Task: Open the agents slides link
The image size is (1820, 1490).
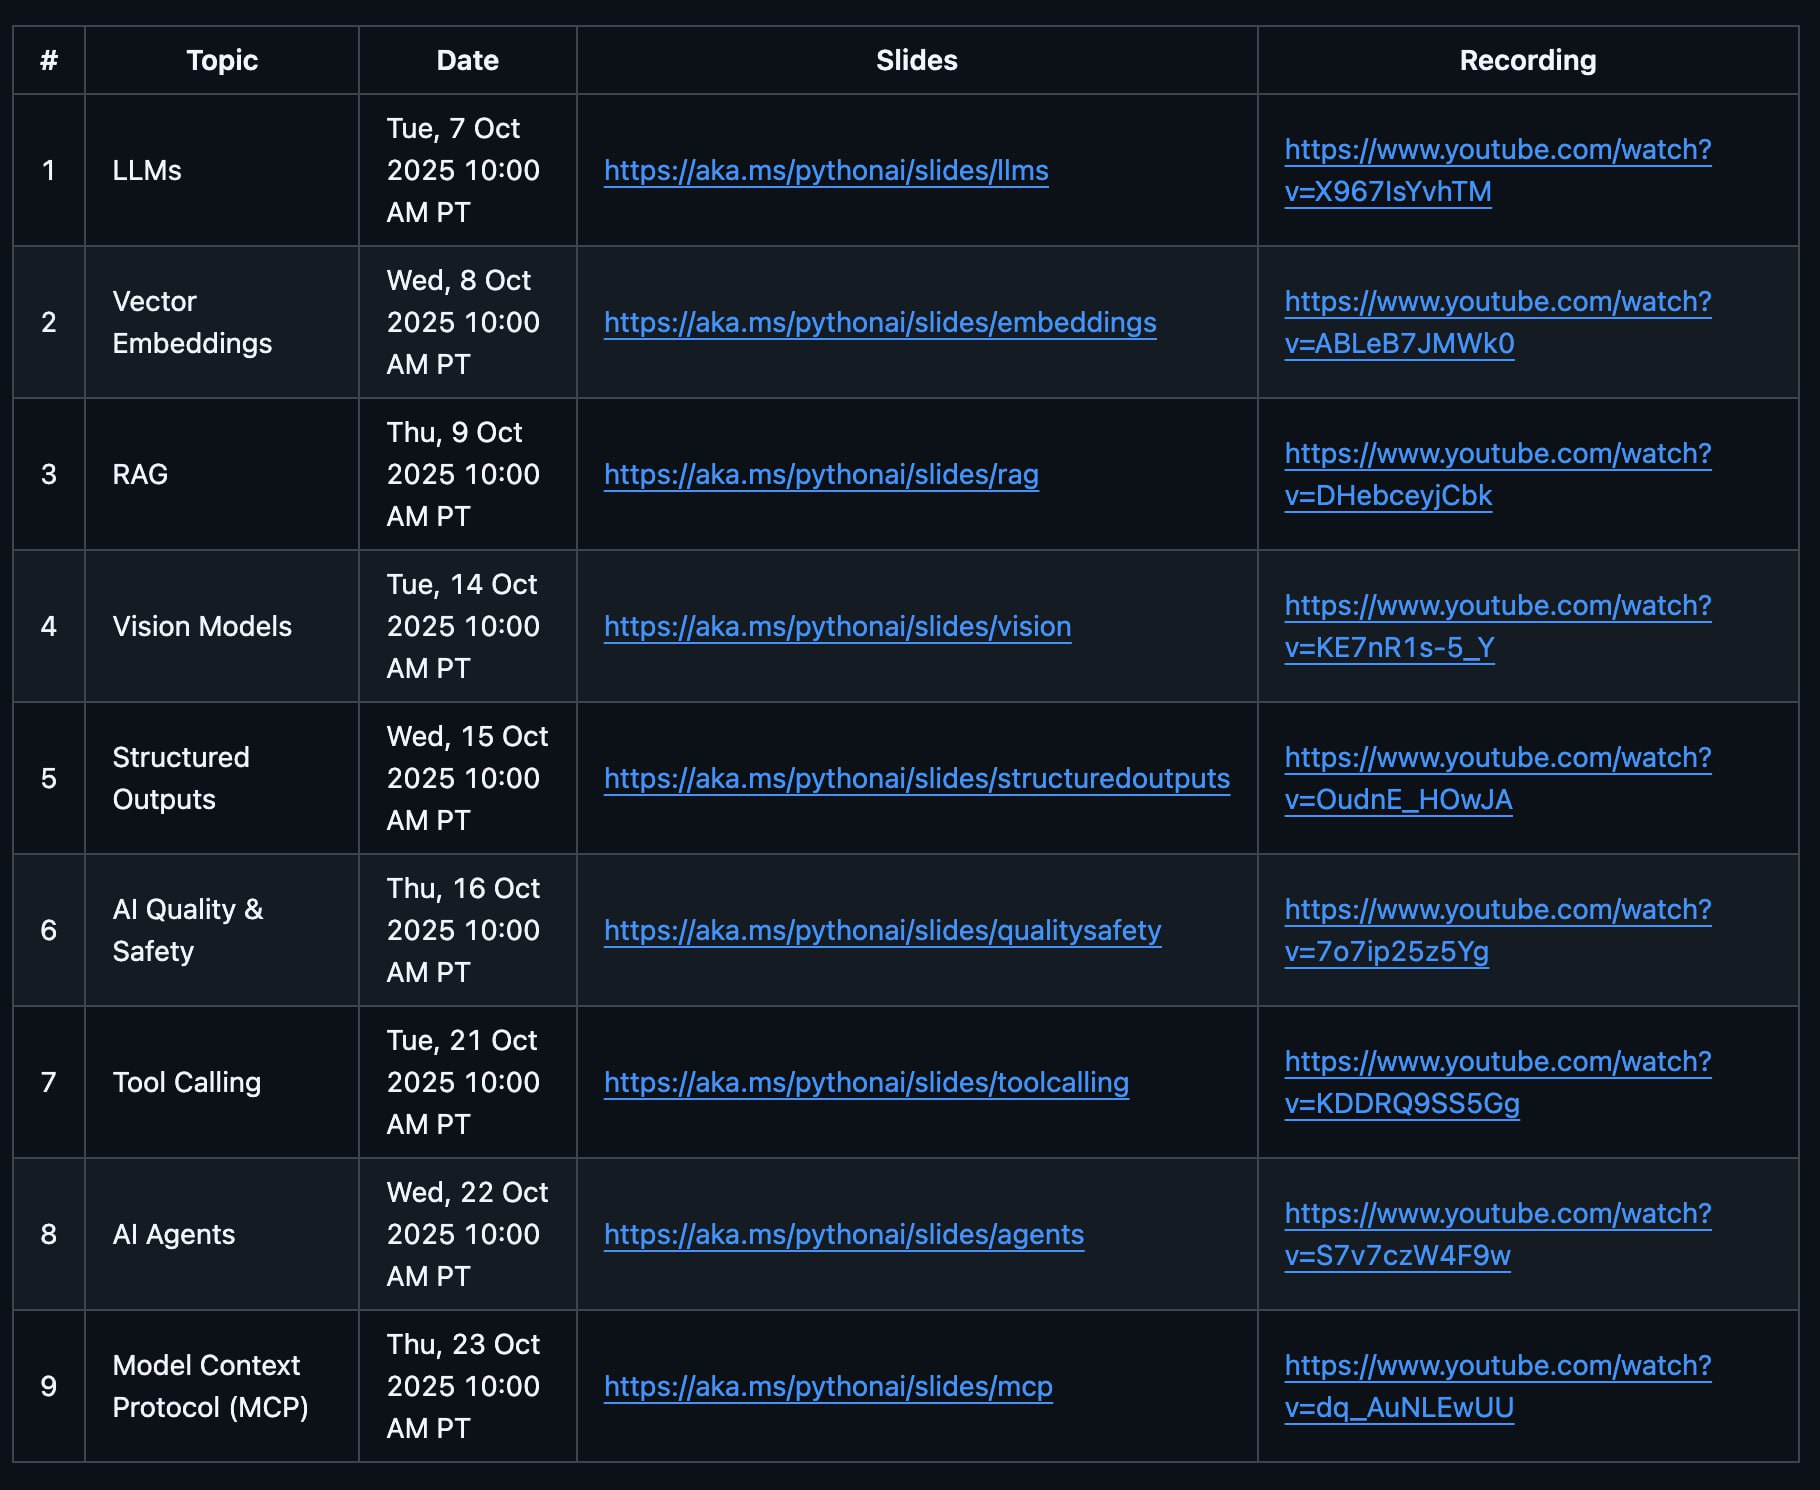Action: (843, 1235)
